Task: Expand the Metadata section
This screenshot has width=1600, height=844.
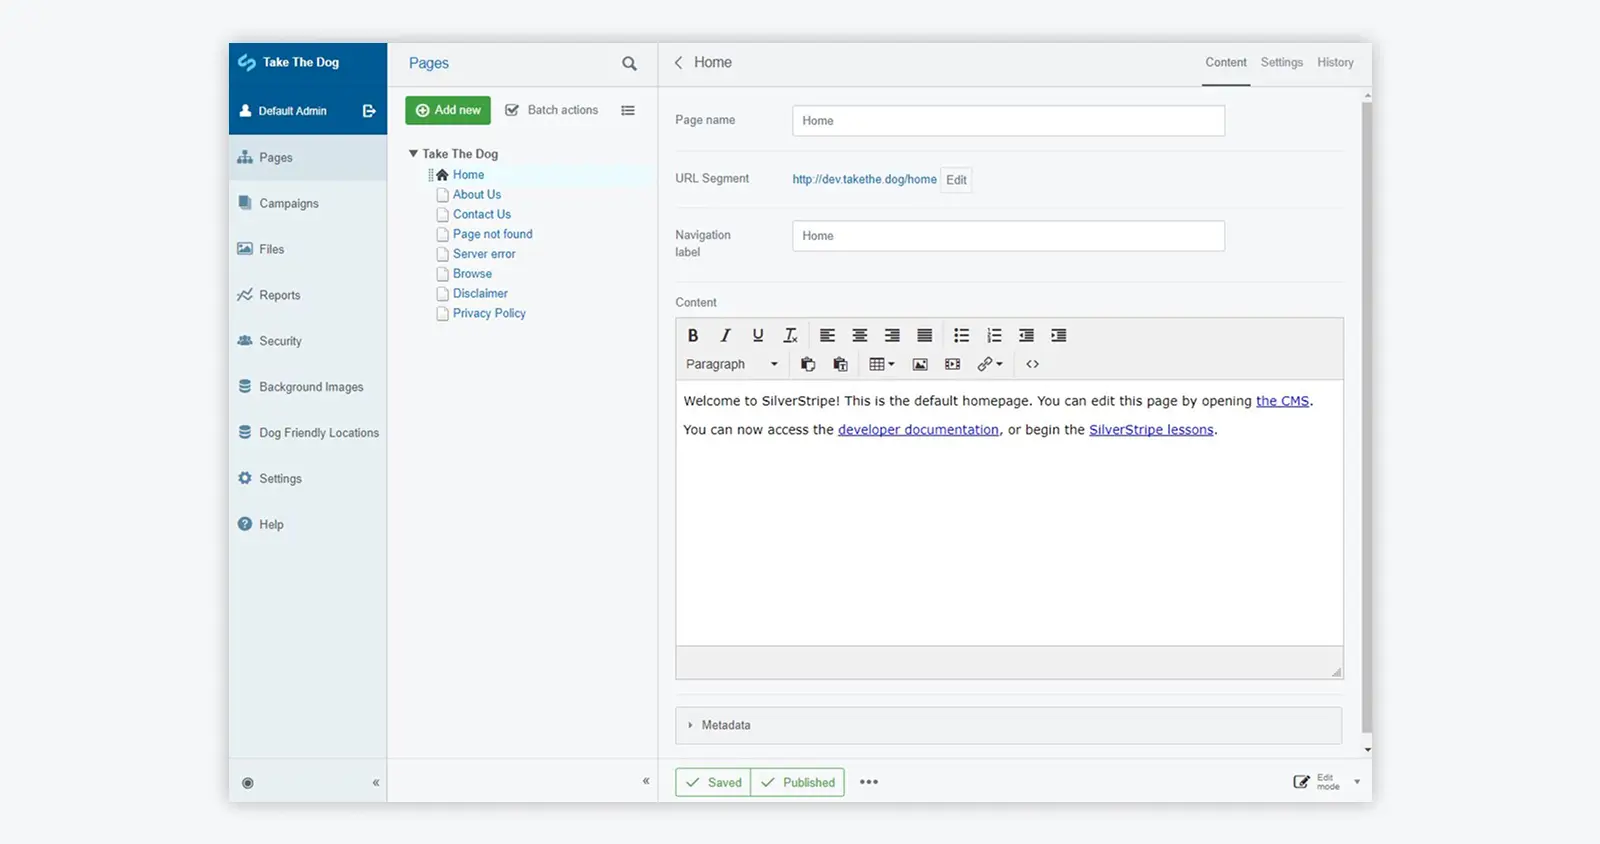Action: [x=1008, y=726]
